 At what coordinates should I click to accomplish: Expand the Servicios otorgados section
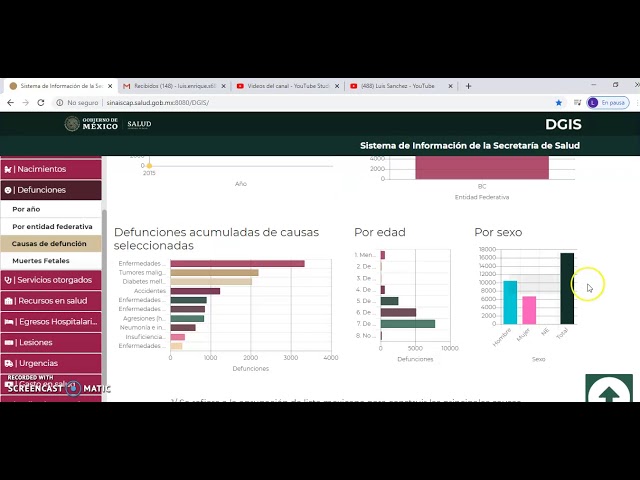click(50, 280)
